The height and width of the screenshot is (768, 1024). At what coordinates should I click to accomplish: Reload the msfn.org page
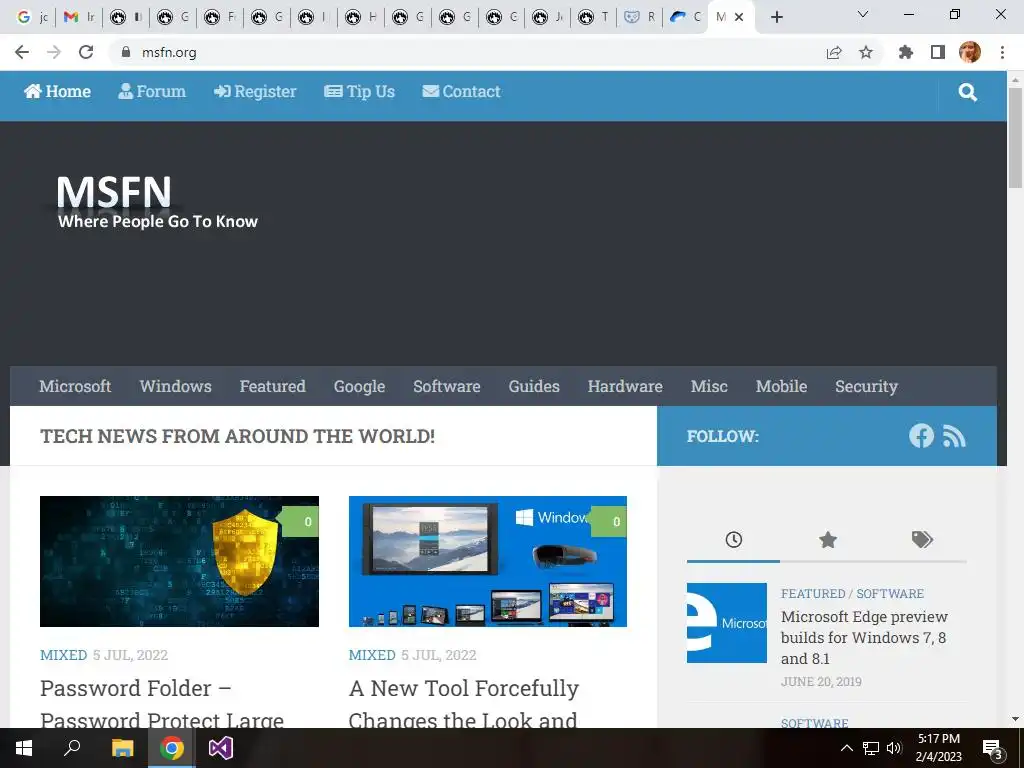point(86,52)
